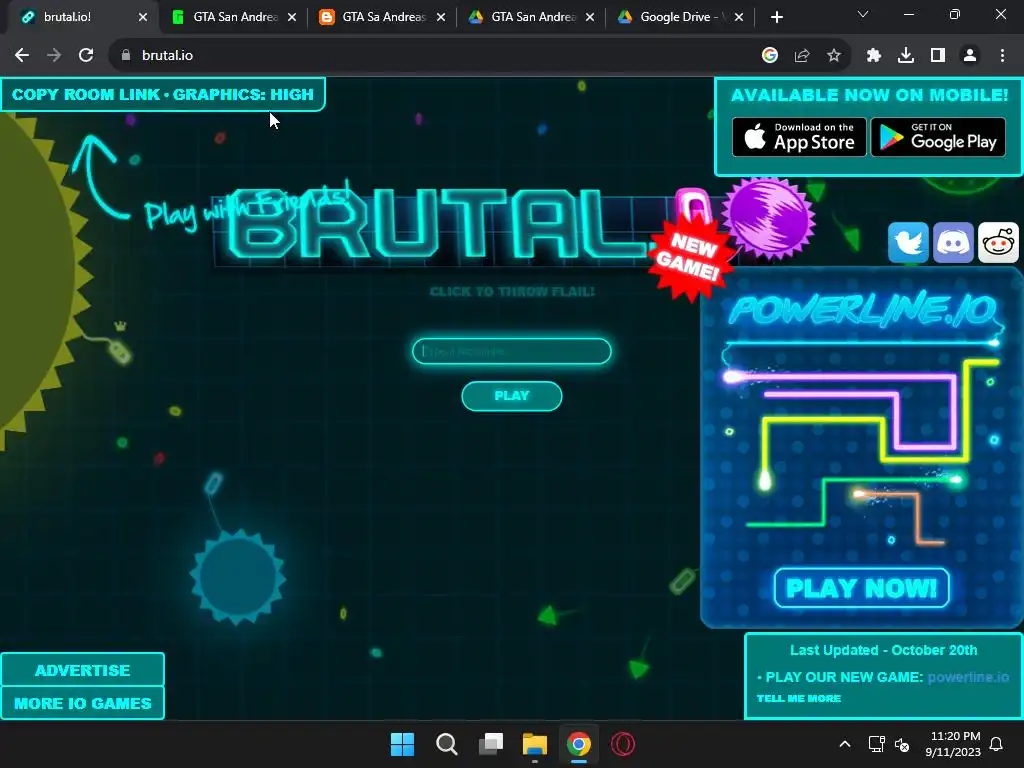View site information lock icon

pos(126,56)
